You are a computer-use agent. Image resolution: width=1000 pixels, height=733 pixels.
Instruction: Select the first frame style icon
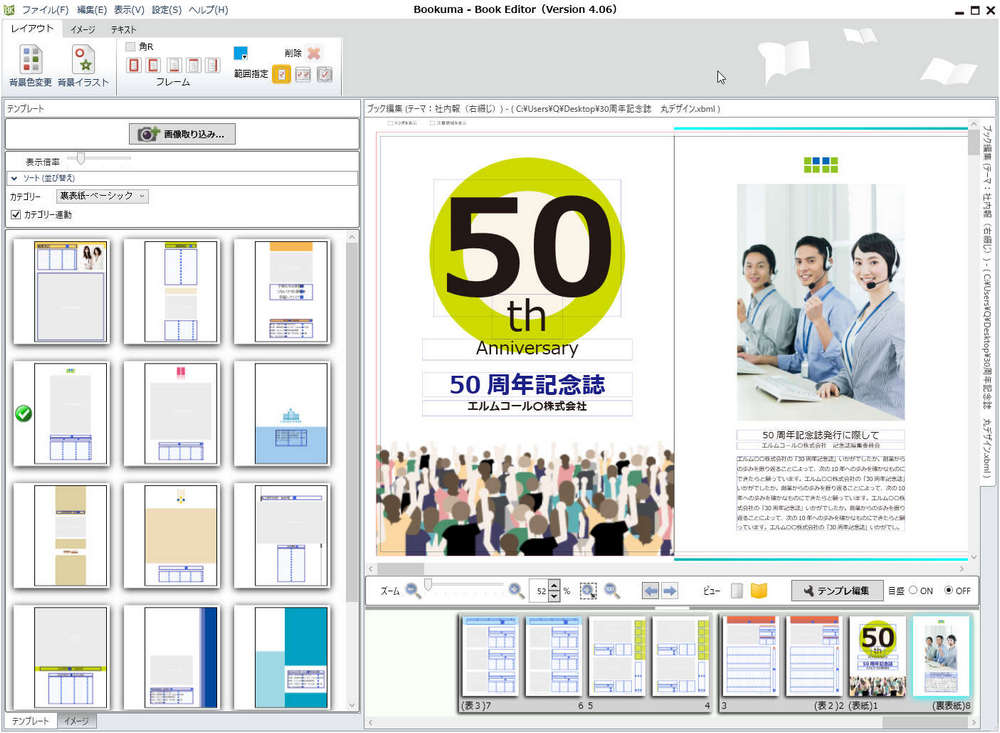[135, 65]
